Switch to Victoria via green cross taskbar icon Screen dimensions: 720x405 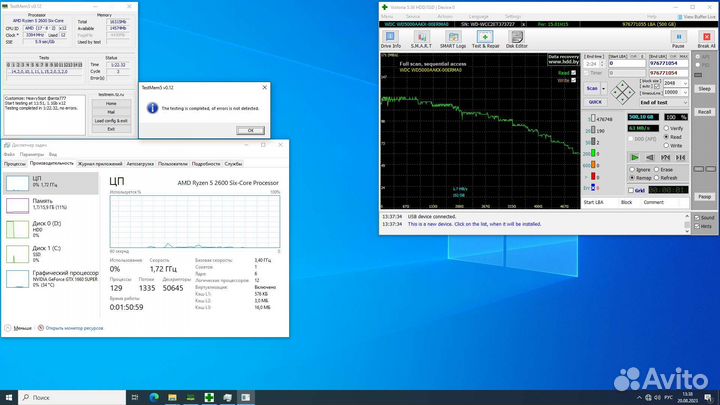pos(209,397)
